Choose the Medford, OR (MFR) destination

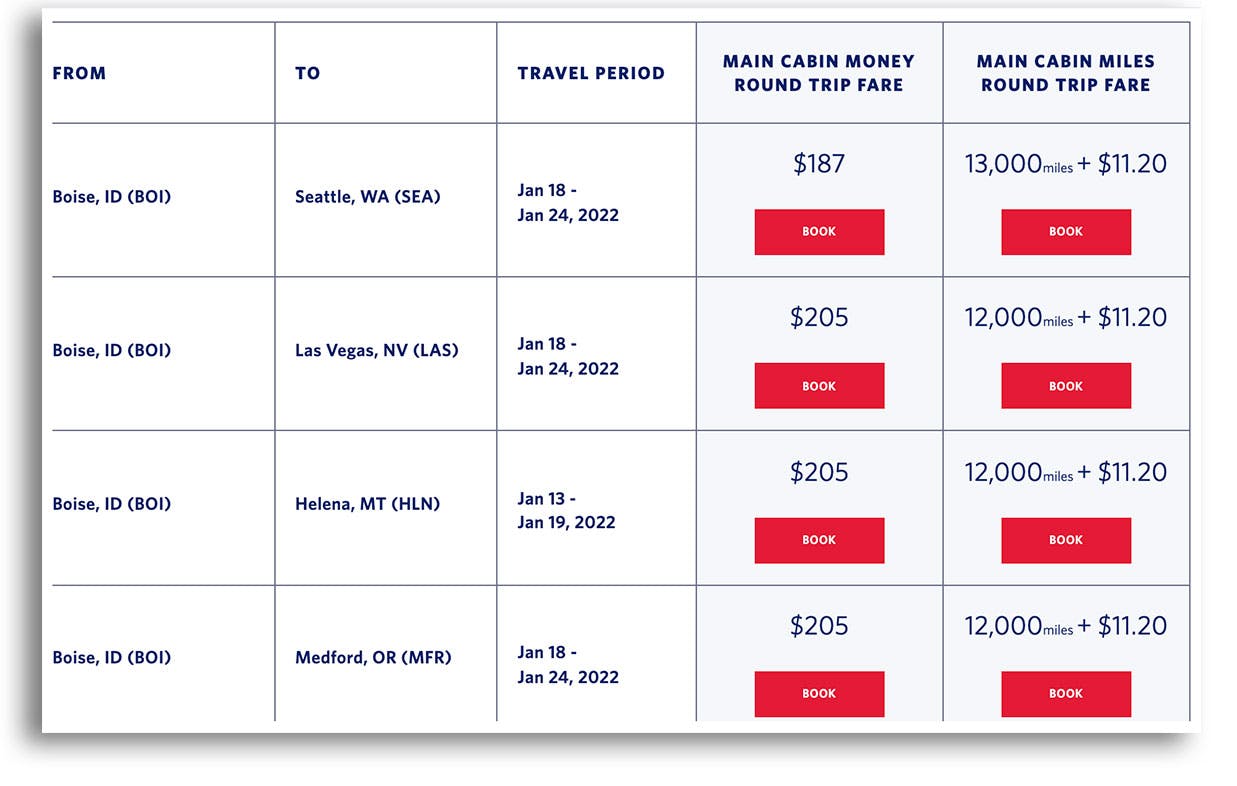[x=373, y=658]
